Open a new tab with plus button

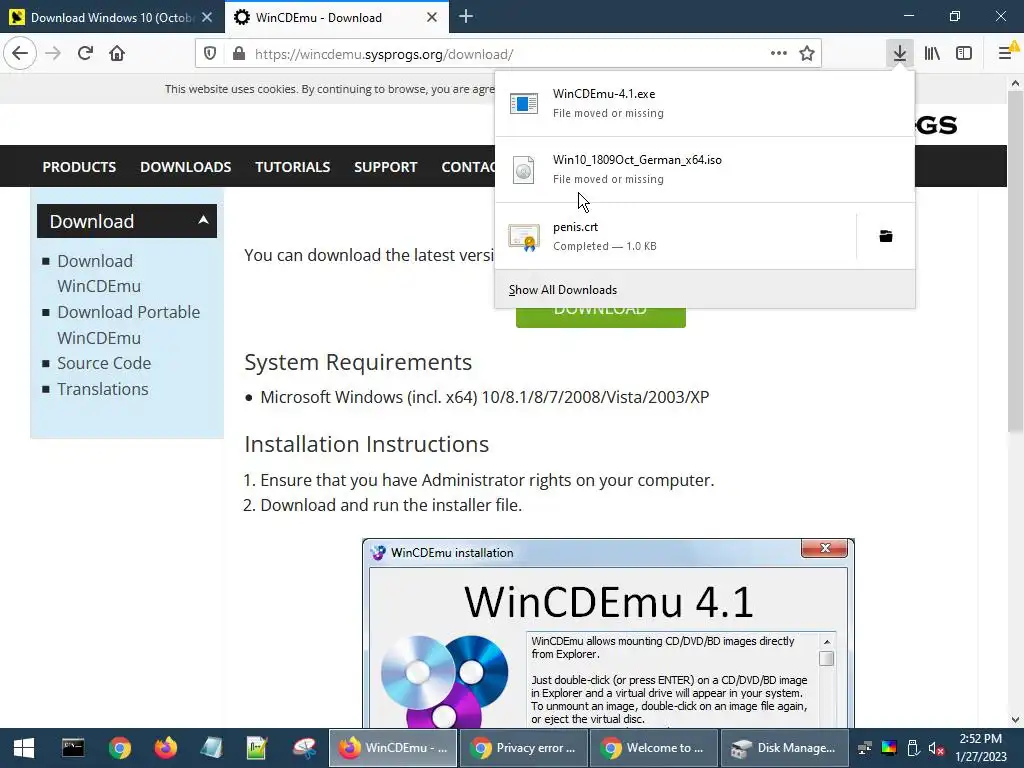466,17
